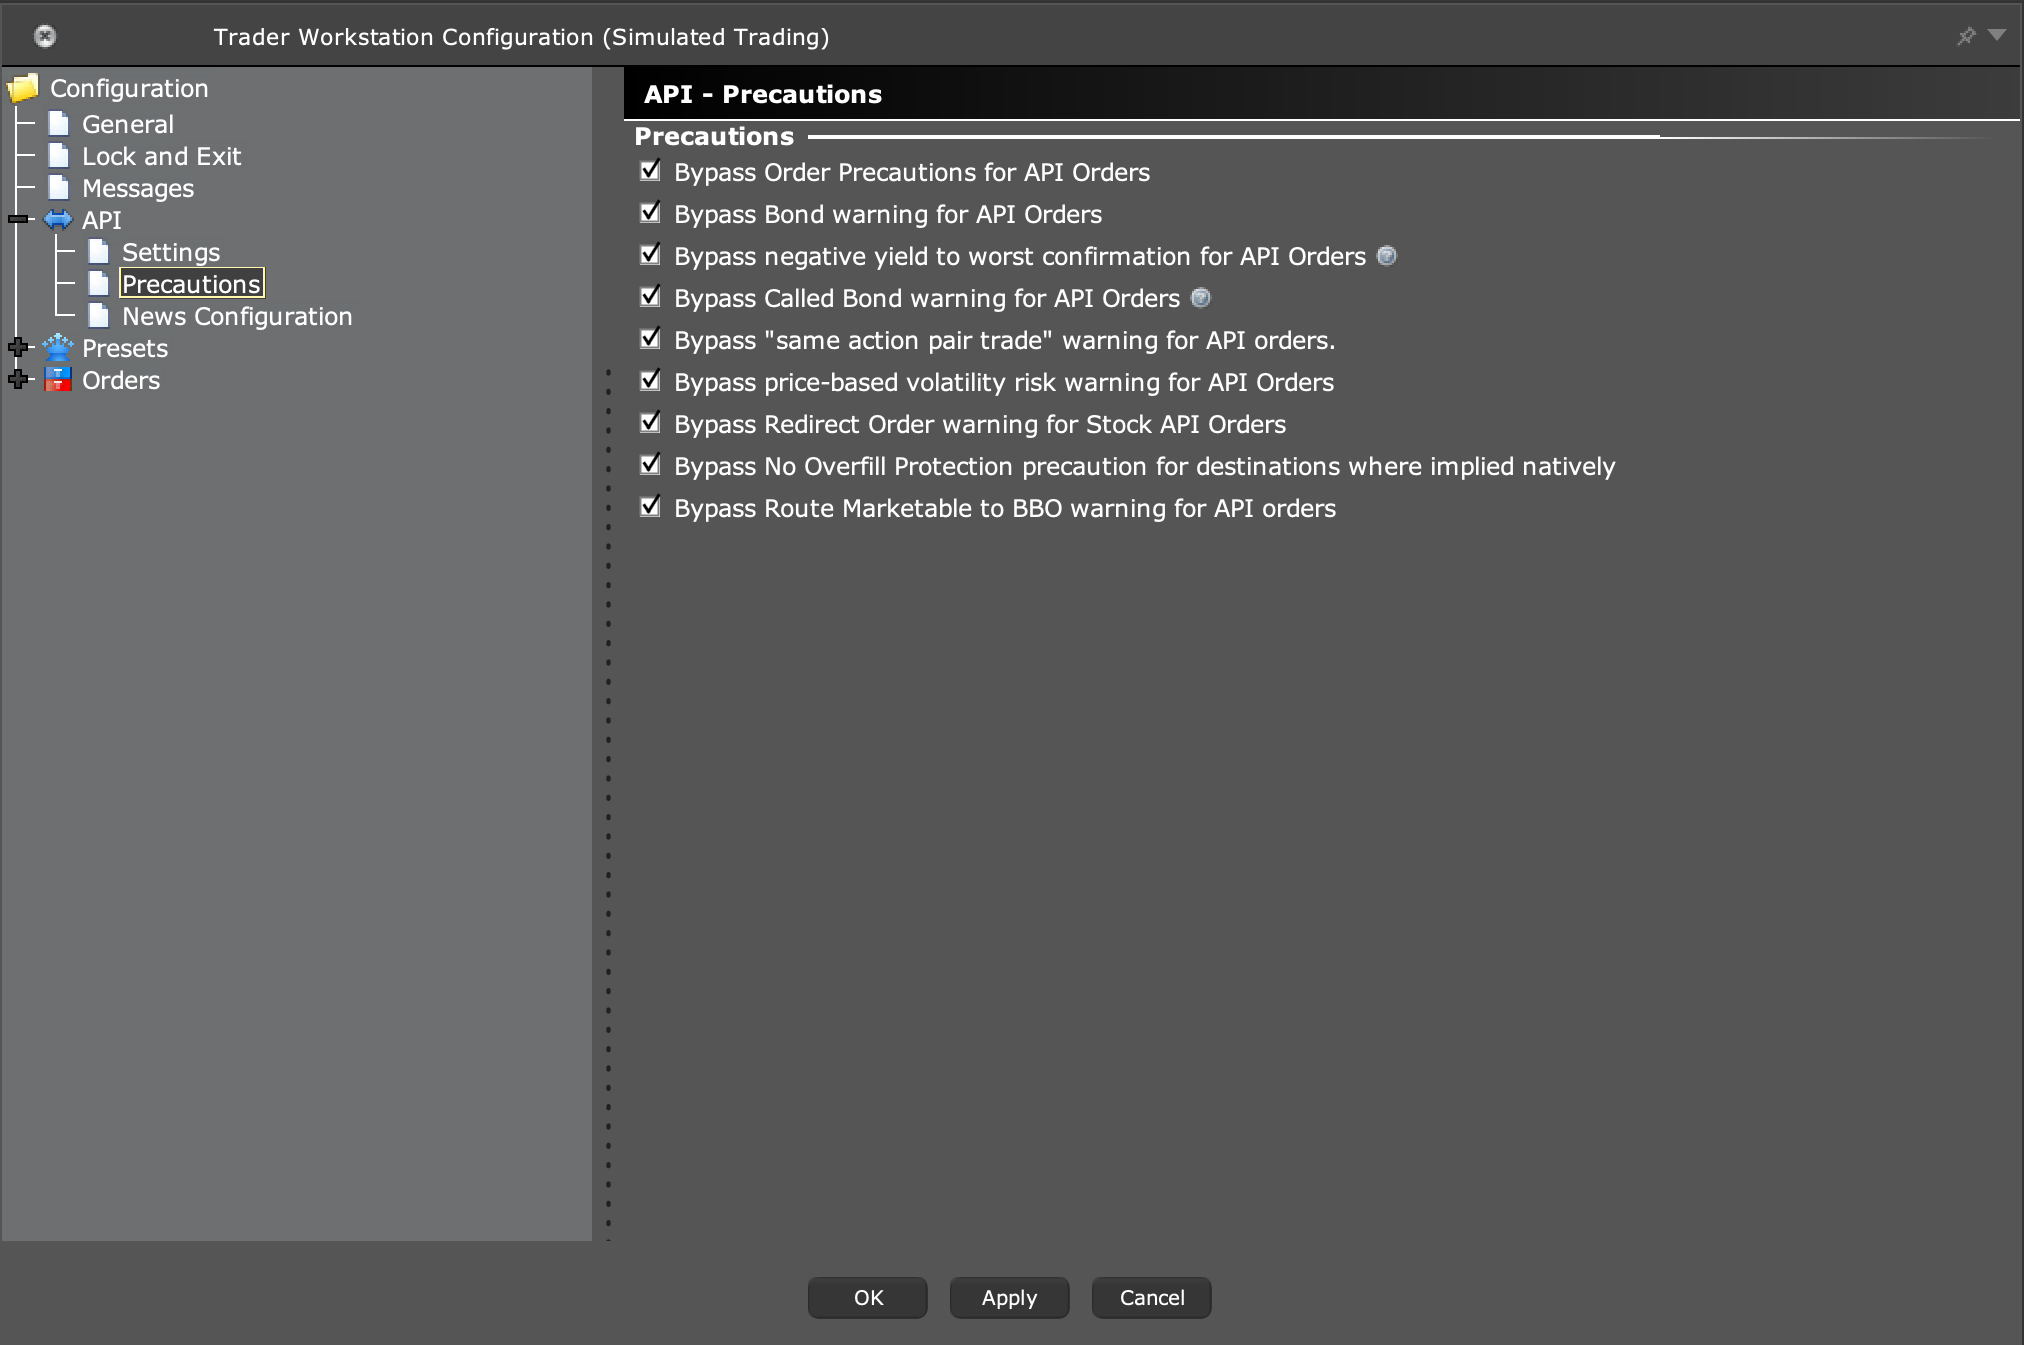Screen dimensions: 2024x1345
Task: Disable Bypass price-based volatility risk warning
Action: click(651, 381)
